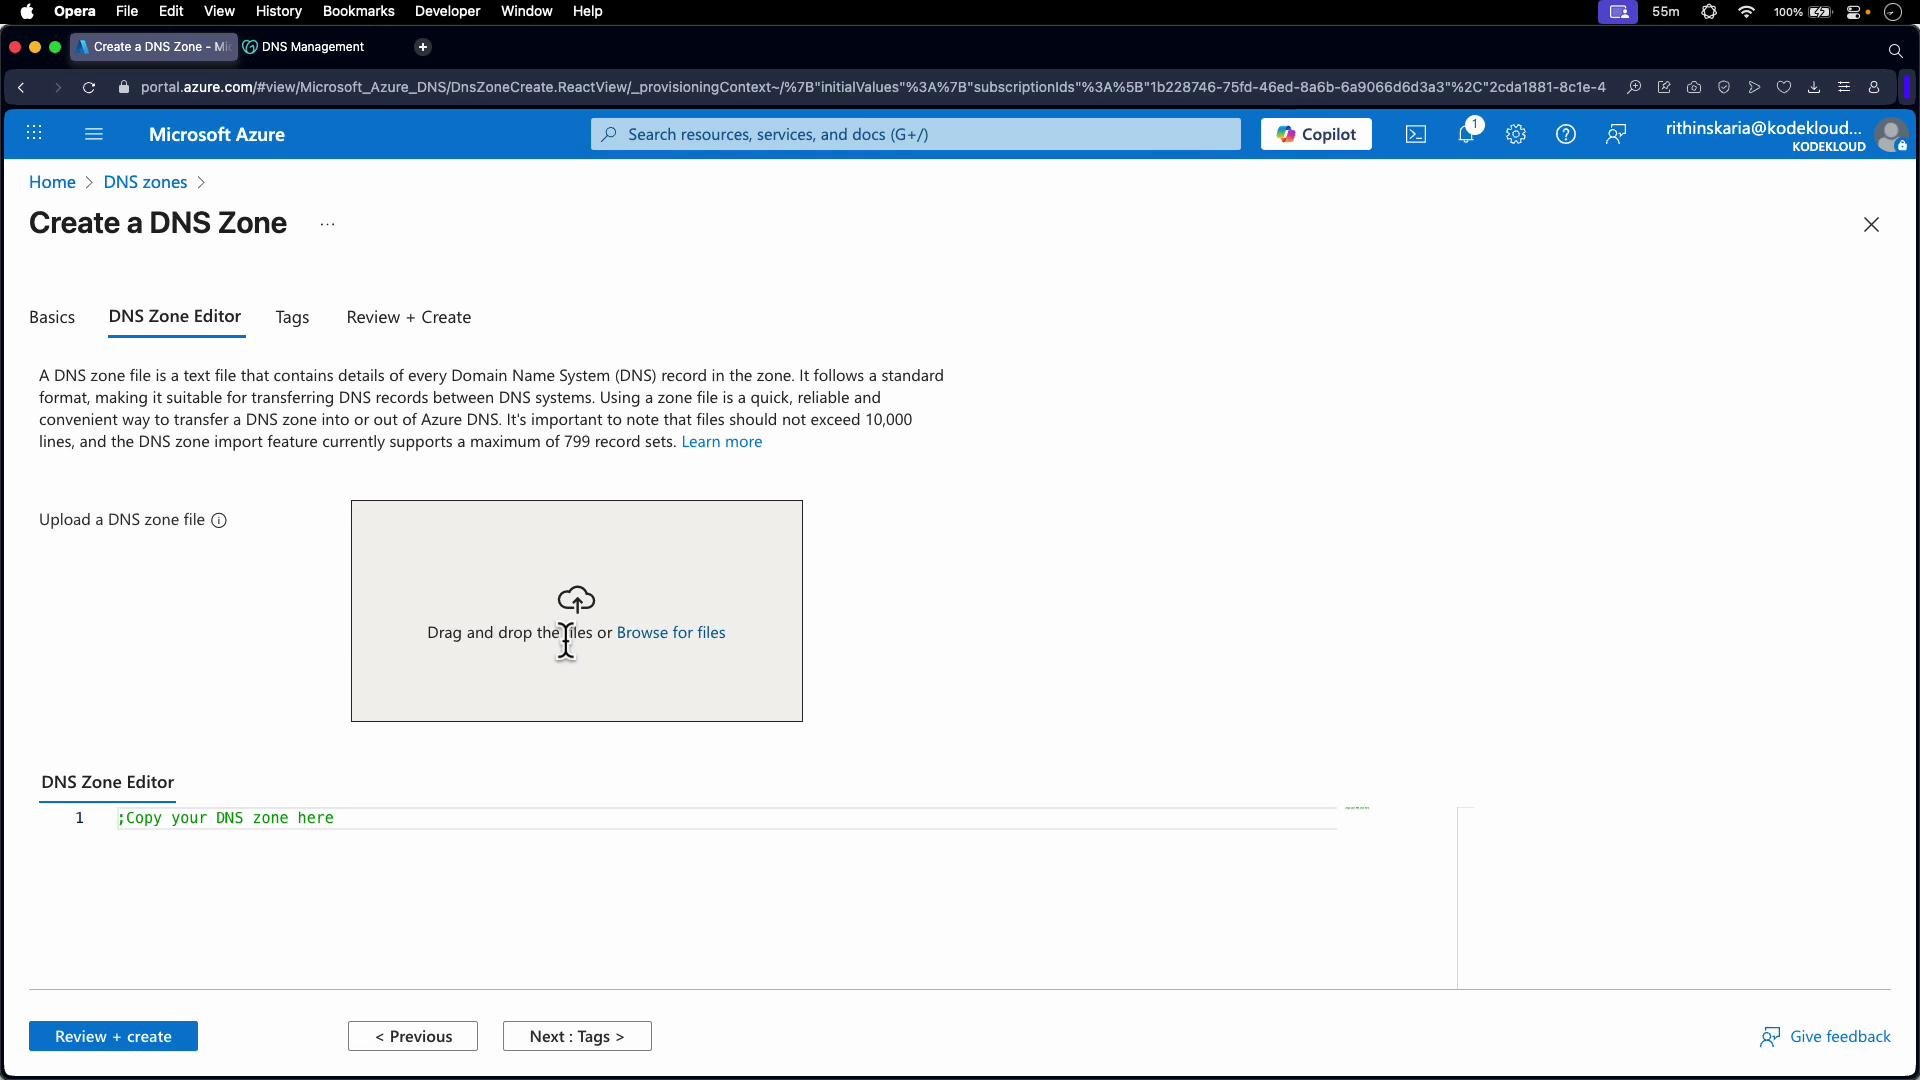Screen dimensions: 1920x1080
Task: Click the user account avatar
Action: (1891, 135)
